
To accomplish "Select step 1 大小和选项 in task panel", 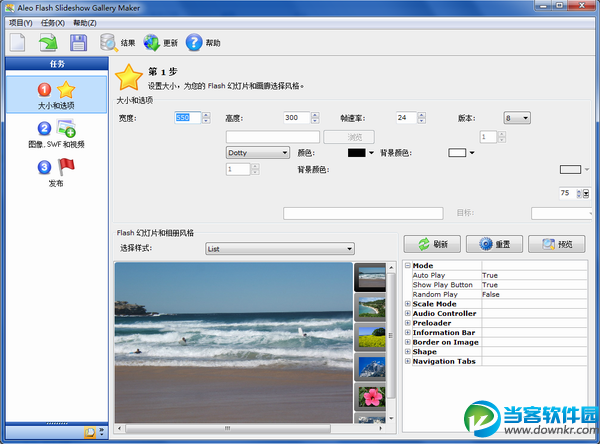I will 56,95.
